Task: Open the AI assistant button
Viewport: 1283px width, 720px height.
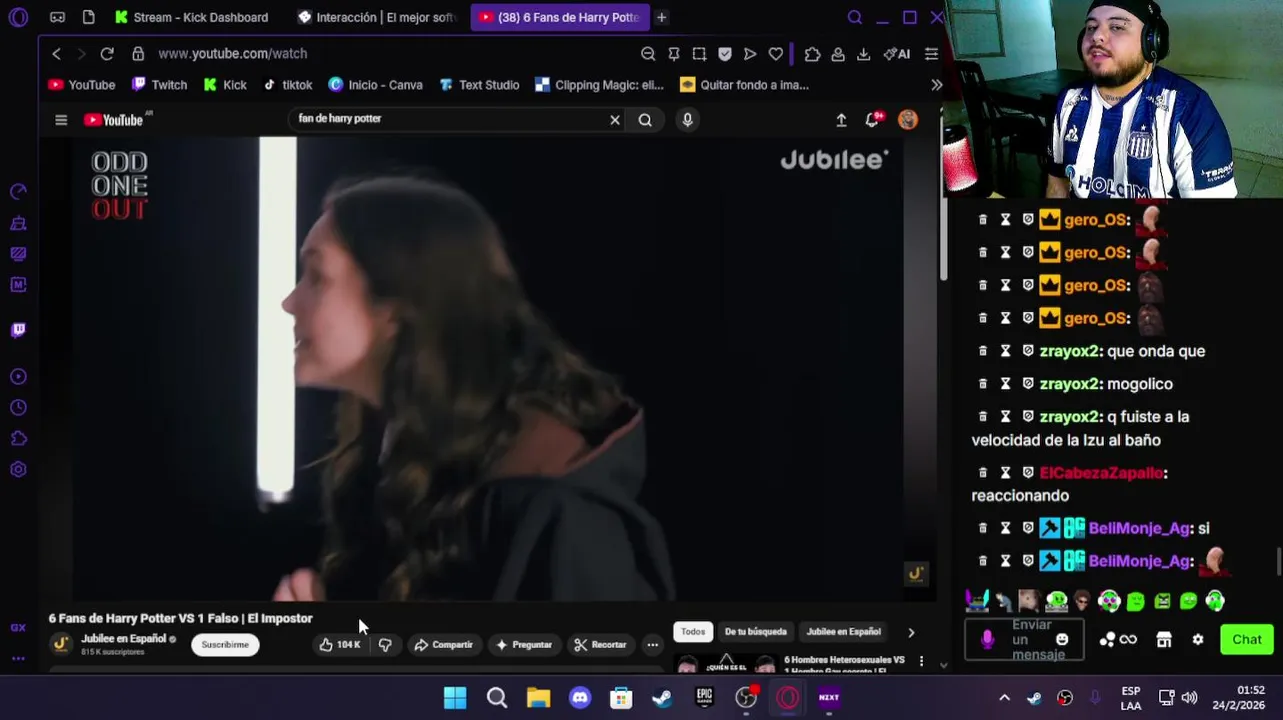Action: pos(896,54)
